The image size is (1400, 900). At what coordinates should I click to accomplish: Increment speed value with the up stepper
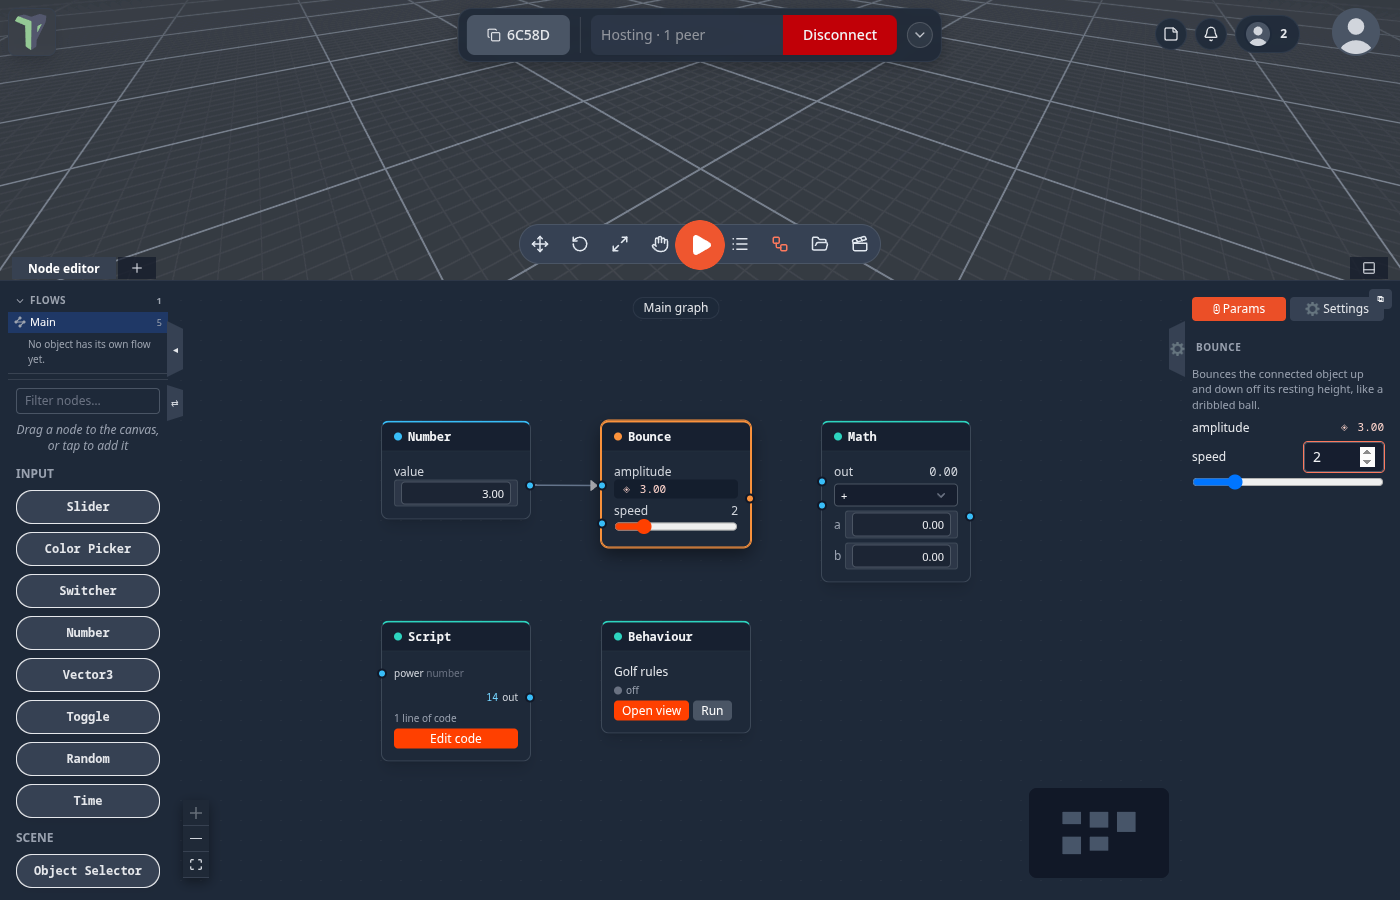point(1367,452)
